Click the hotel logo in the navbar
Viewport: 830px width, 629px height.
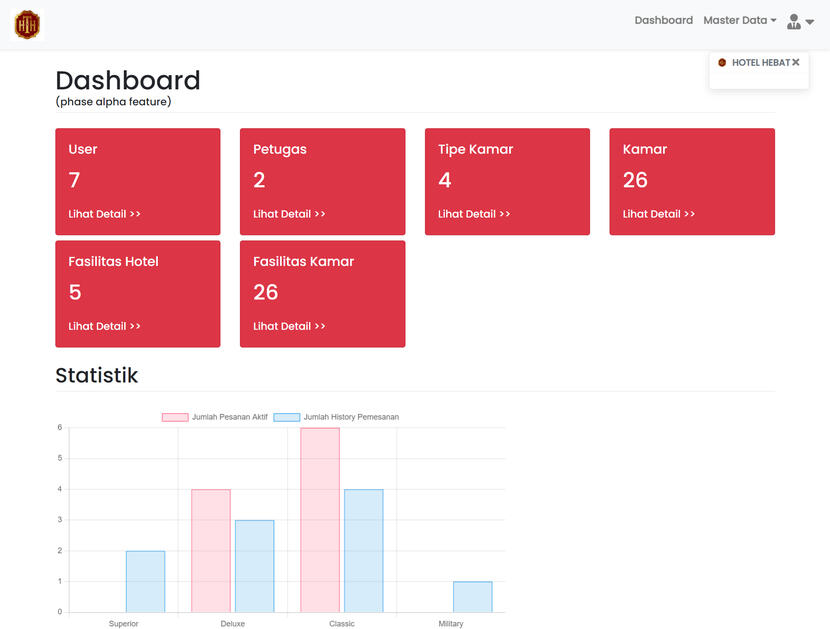(27, 25)
